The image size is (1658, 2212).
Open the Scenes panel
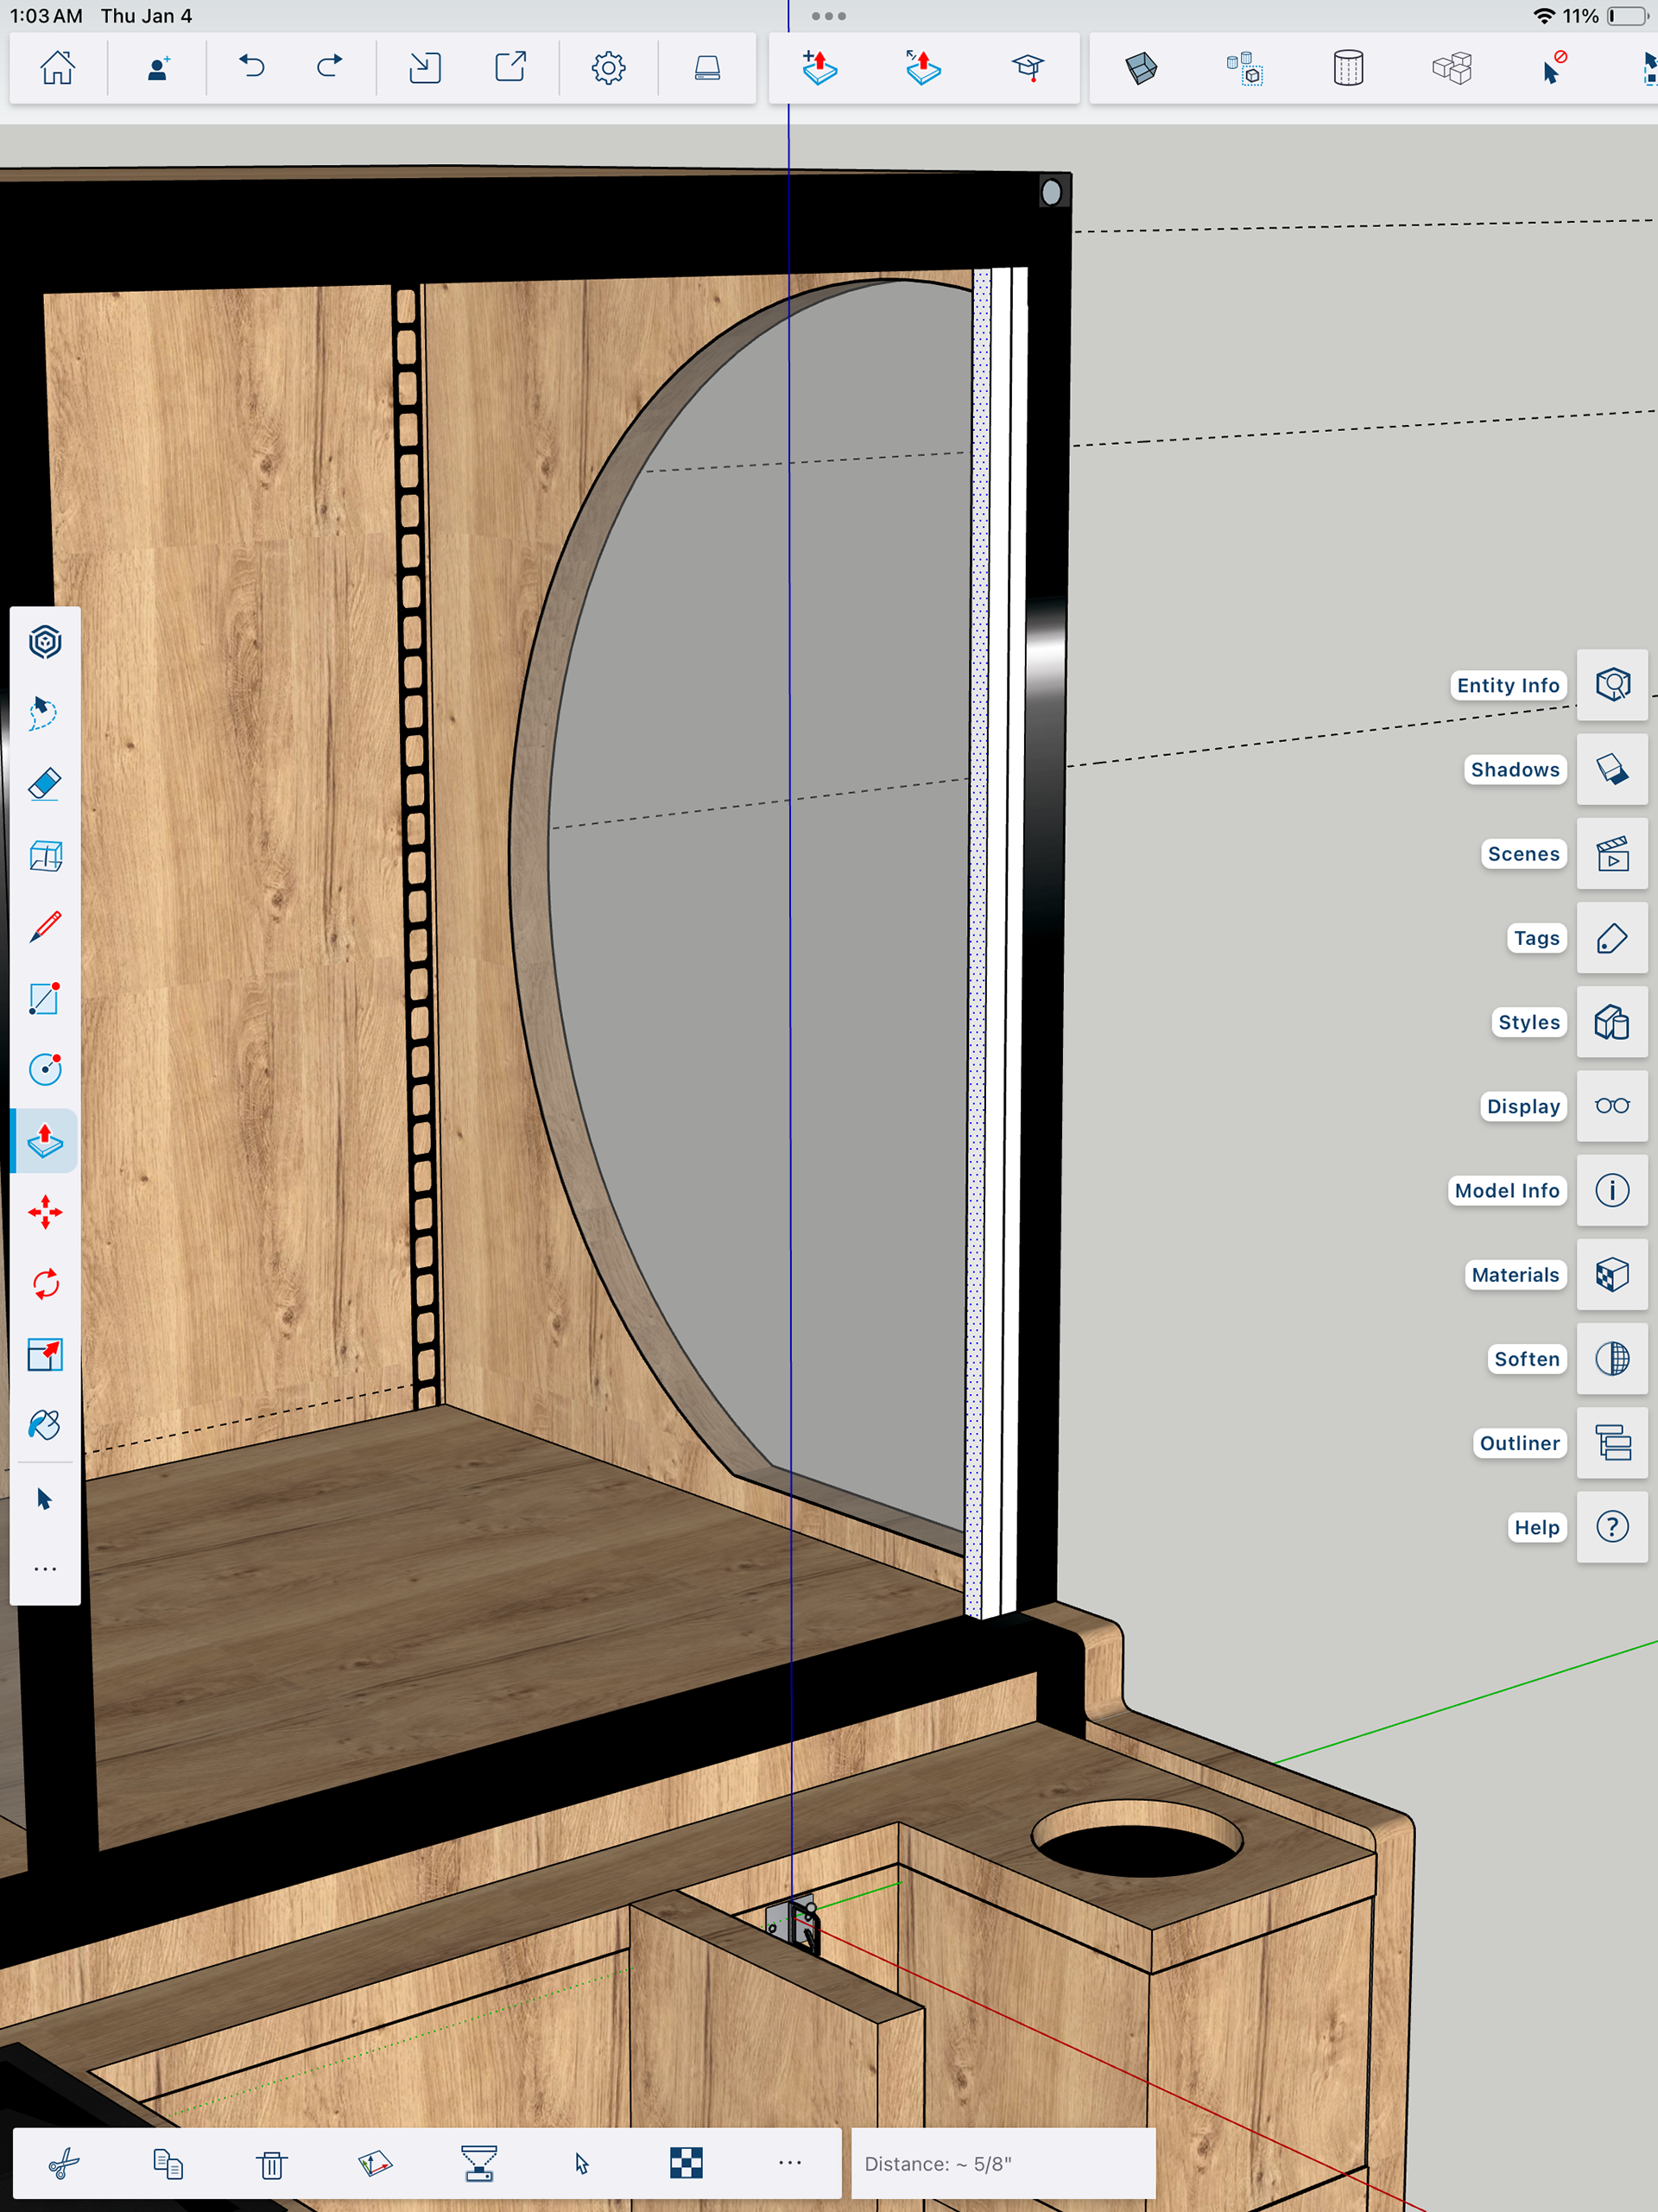click(x=1611, y=854)
